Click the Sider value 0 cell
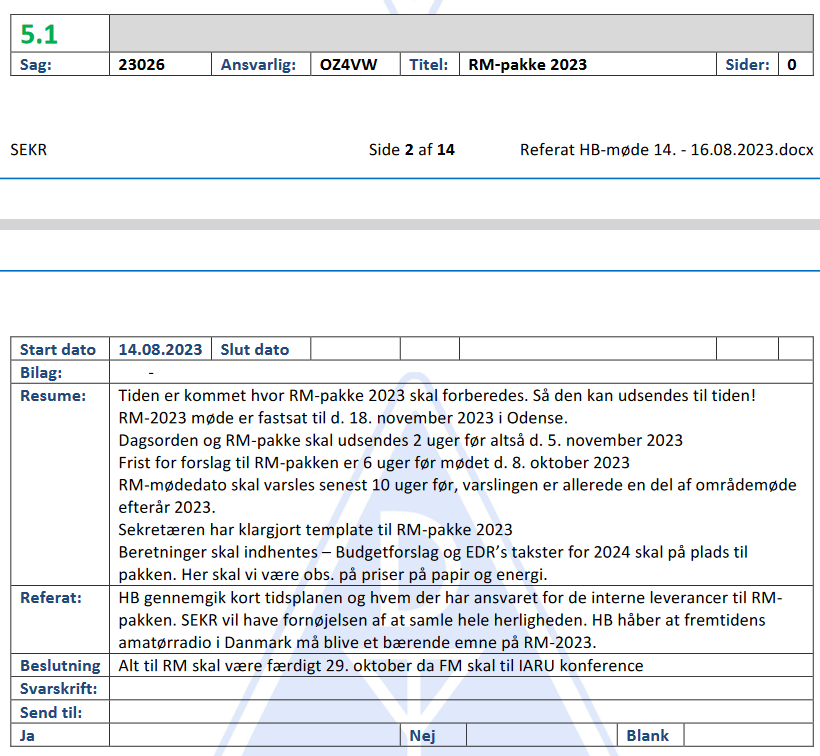This screenshot has height=756, width=820. pyautogui.click(x=792, y=65)
